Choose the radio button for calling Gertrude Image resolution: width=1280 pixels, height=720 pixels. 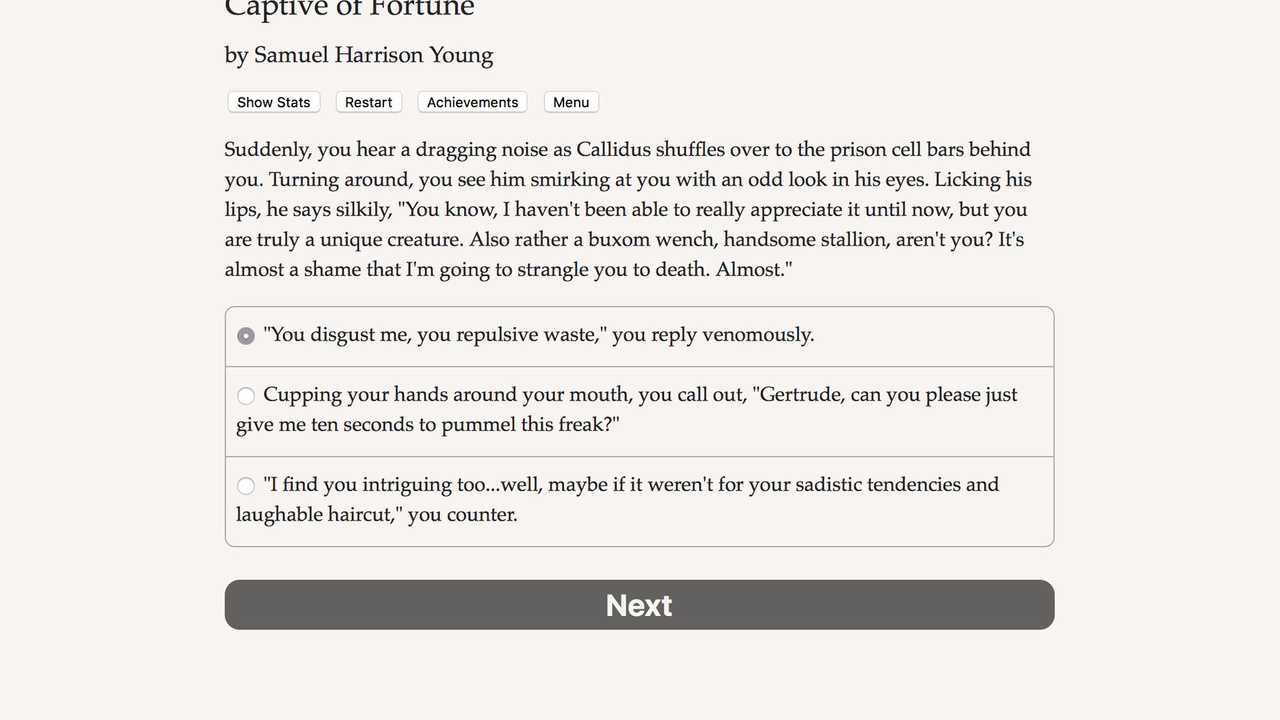(246, 396)
